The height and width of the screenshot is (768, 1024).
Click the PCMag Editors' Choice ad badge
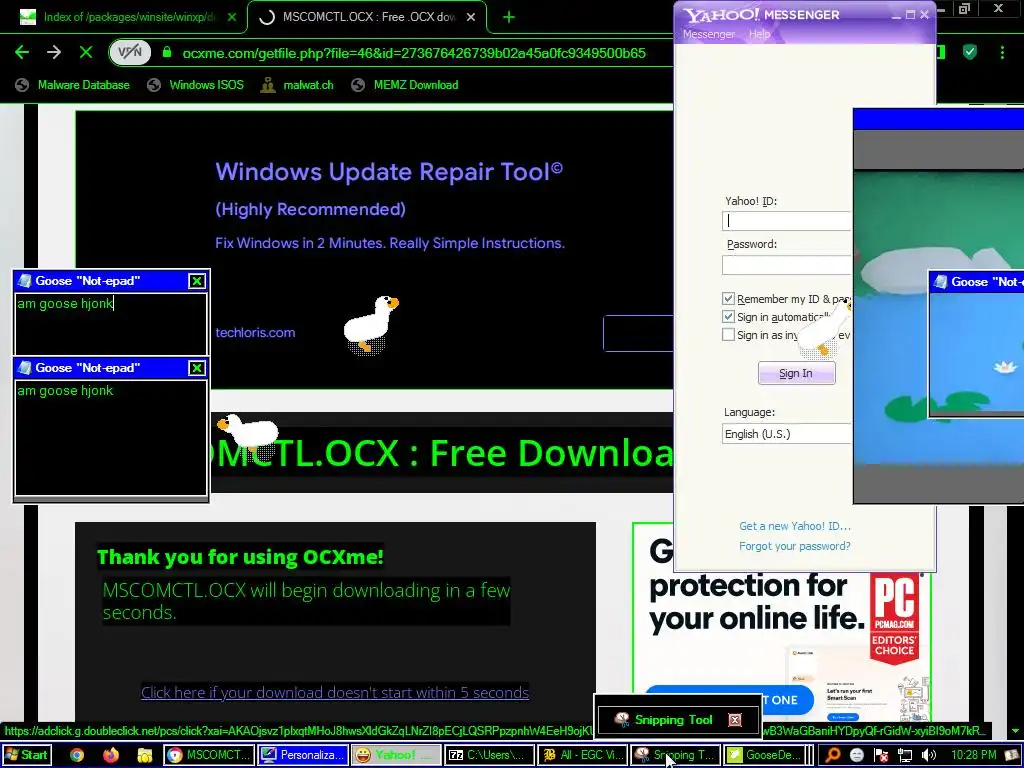(x=894, y=619)
